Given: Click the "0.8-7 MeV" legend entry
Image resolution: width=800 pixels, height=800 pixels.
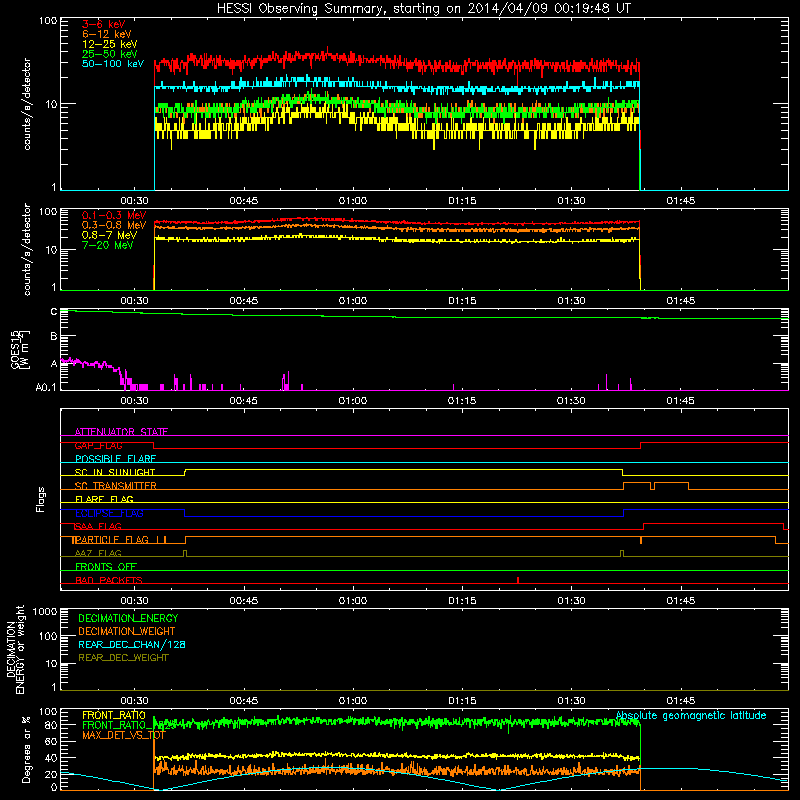Looking at the screenshot, I should (109, 235).
